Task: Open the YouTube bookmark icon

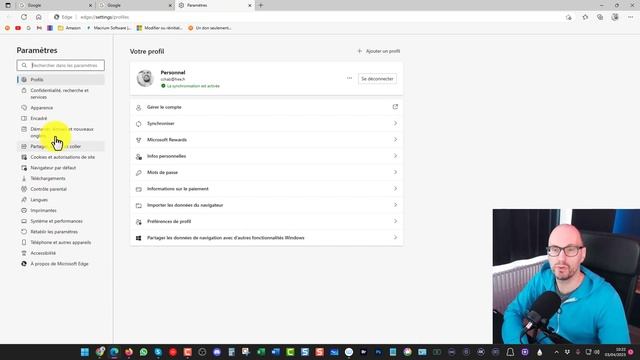Action: coord(18,28)
